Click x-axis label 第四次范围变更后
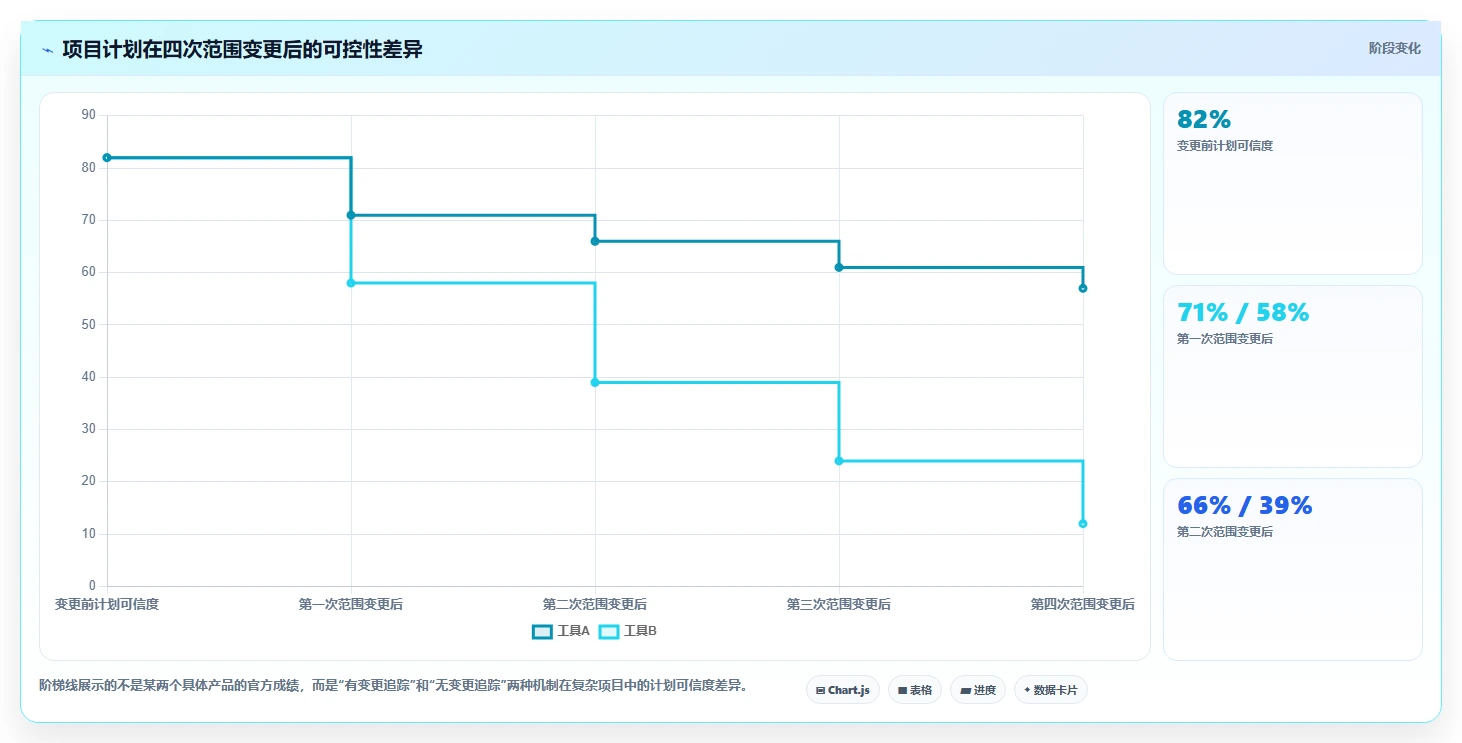 (1083, 604)
